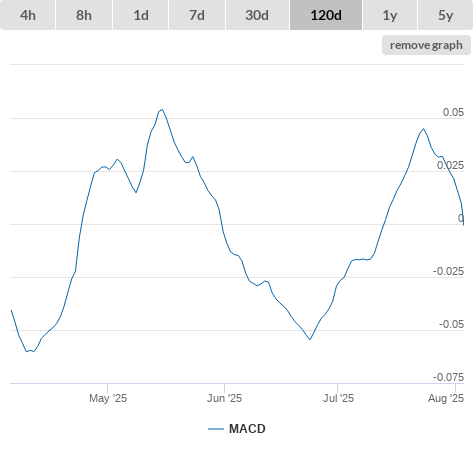
Task: Click the Jun '25 axis label
Action: point(225,398)
